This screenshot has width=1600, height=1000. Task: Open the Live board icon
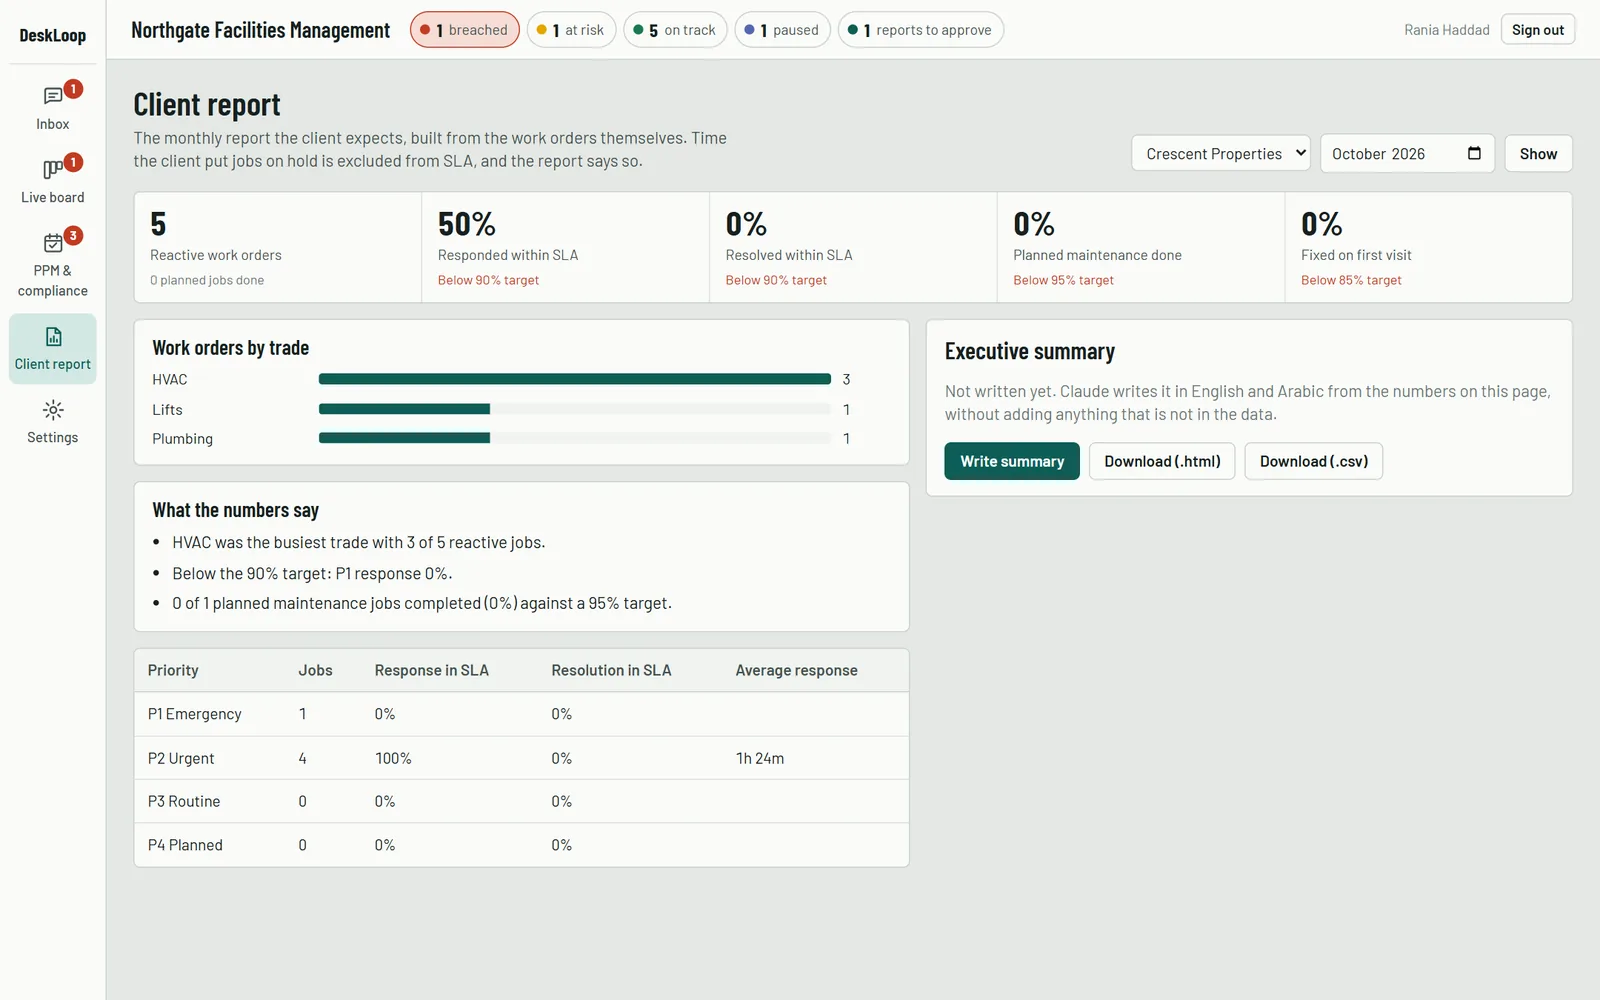[53, 169]
